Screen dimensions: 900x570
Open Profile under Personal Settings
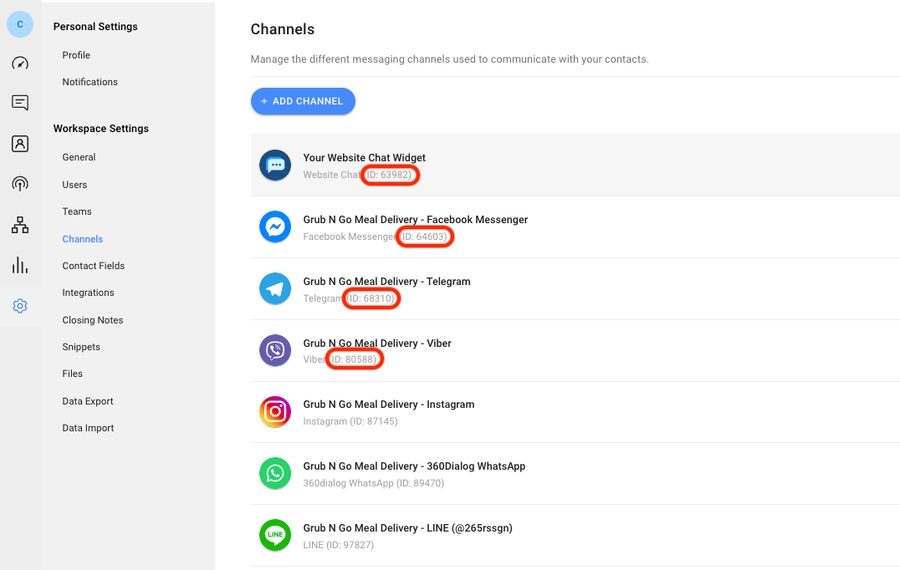coord(76,55)
